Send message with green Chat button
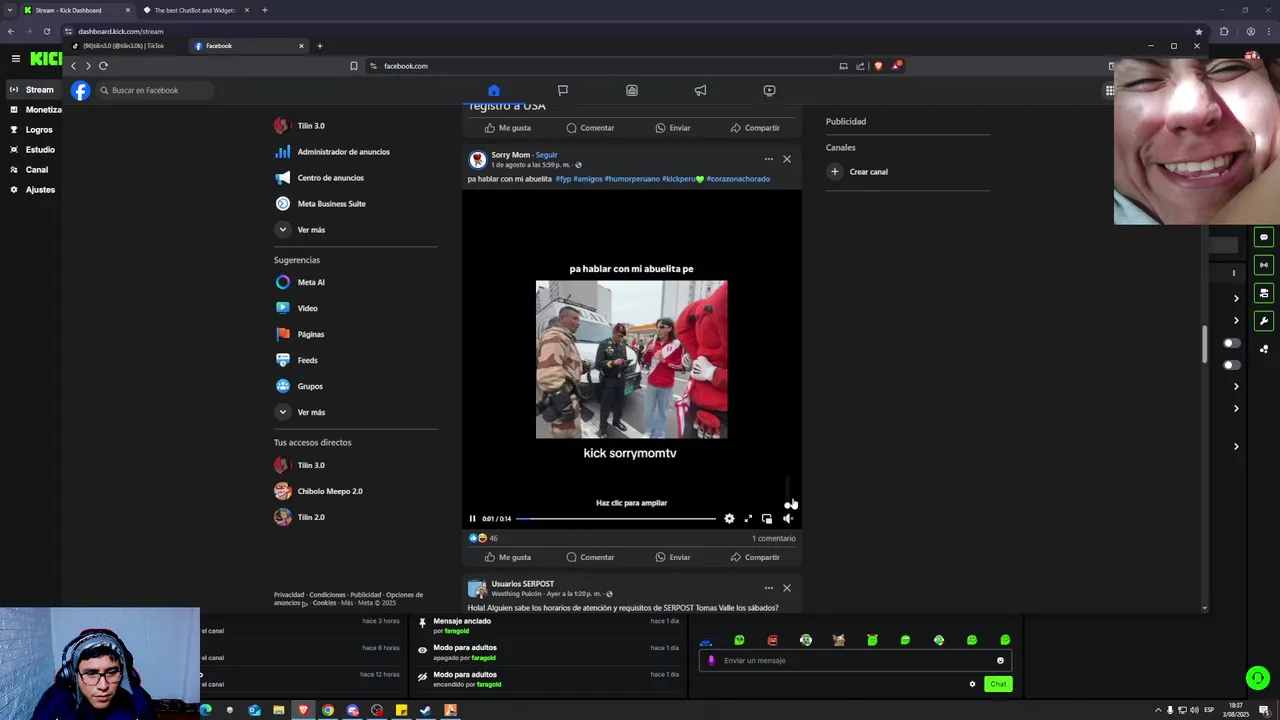The height and width of the screenshot is (720, 1280). [998, 684]
